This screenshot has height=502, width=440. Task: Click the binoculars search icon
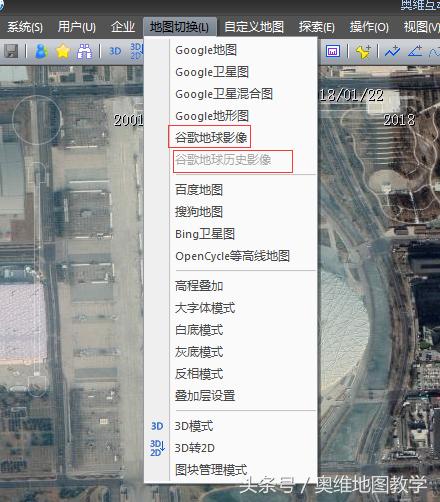tap(84, 51)
